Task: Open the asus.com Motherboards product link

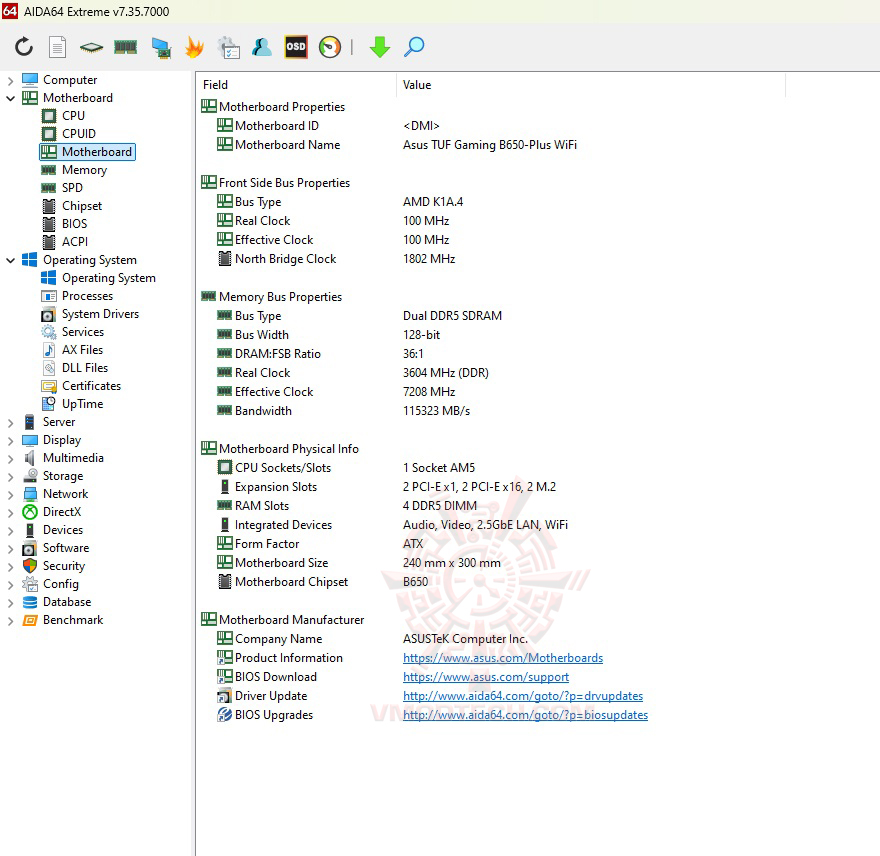Action: click(x=503, y=658)
